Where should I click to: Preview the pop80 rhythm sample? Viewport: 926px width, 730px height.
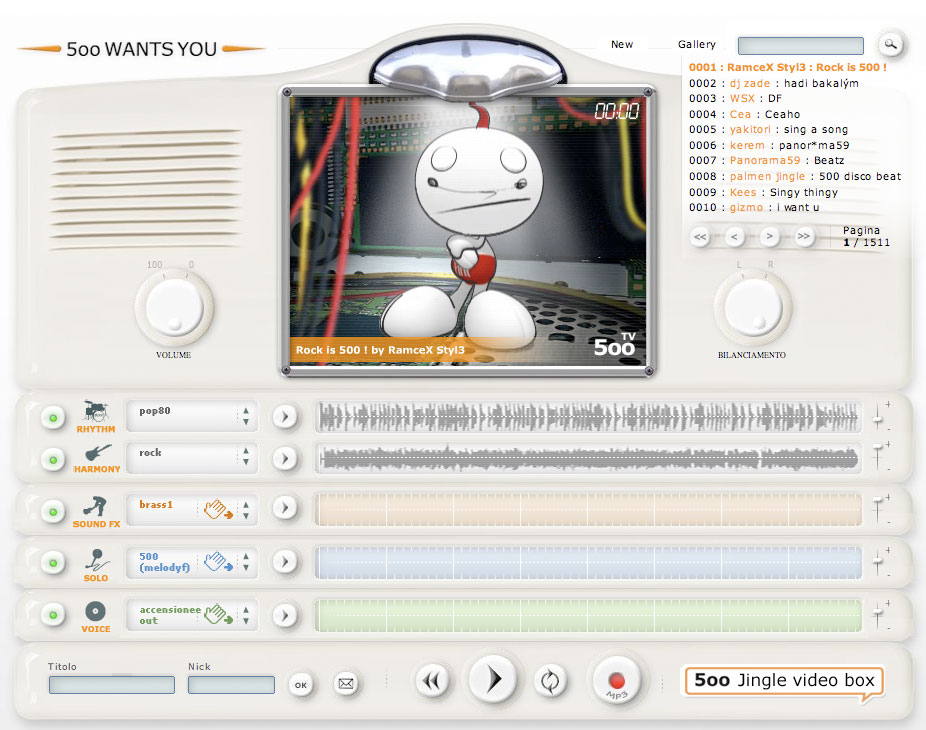(x=284, y=416)
